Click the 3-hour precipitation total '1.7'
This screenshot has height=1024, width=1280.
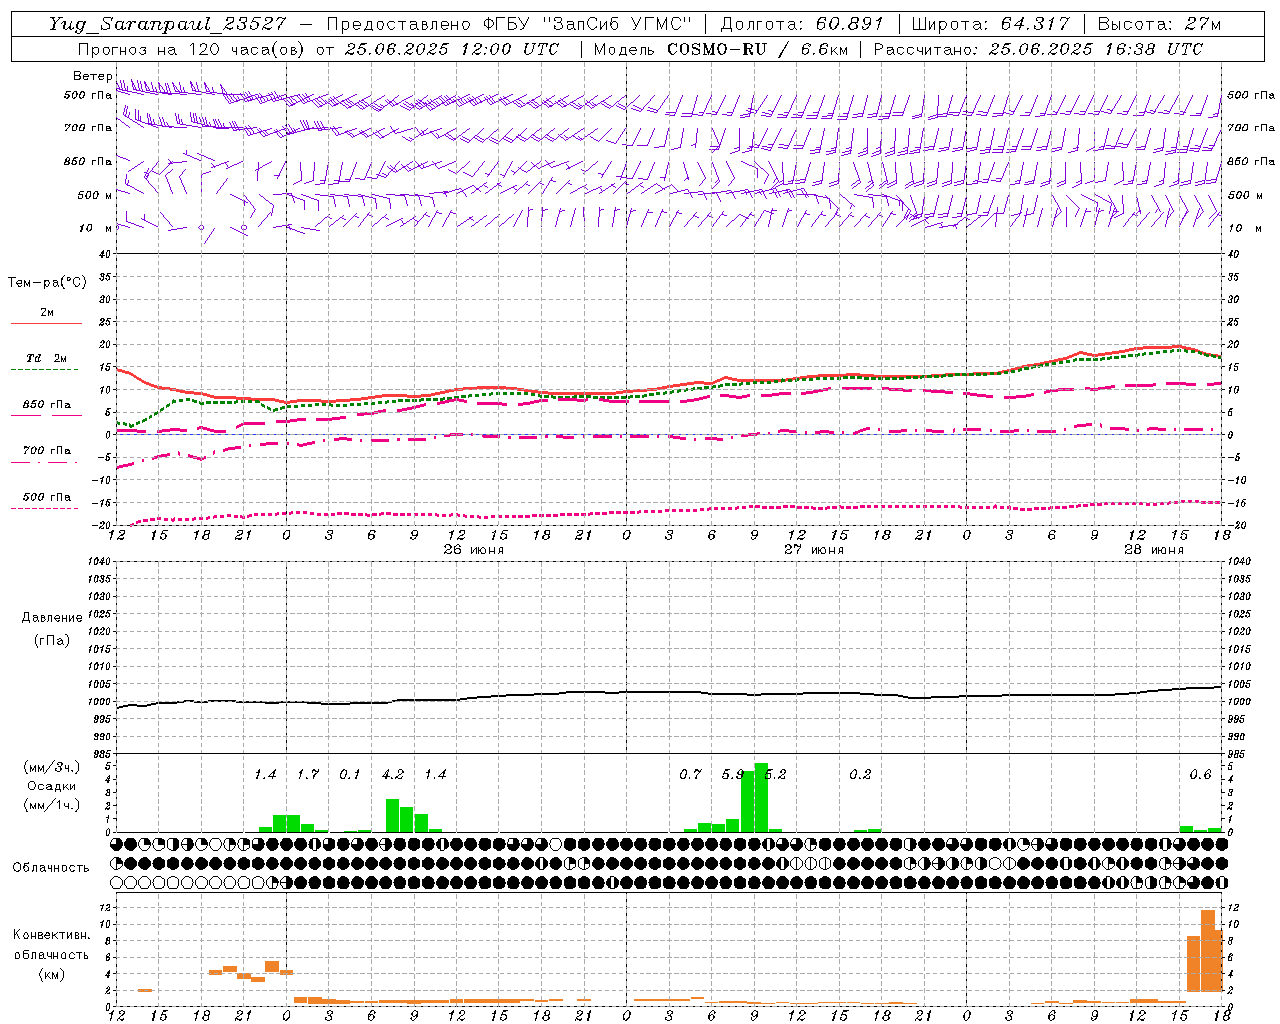[308, 775]
